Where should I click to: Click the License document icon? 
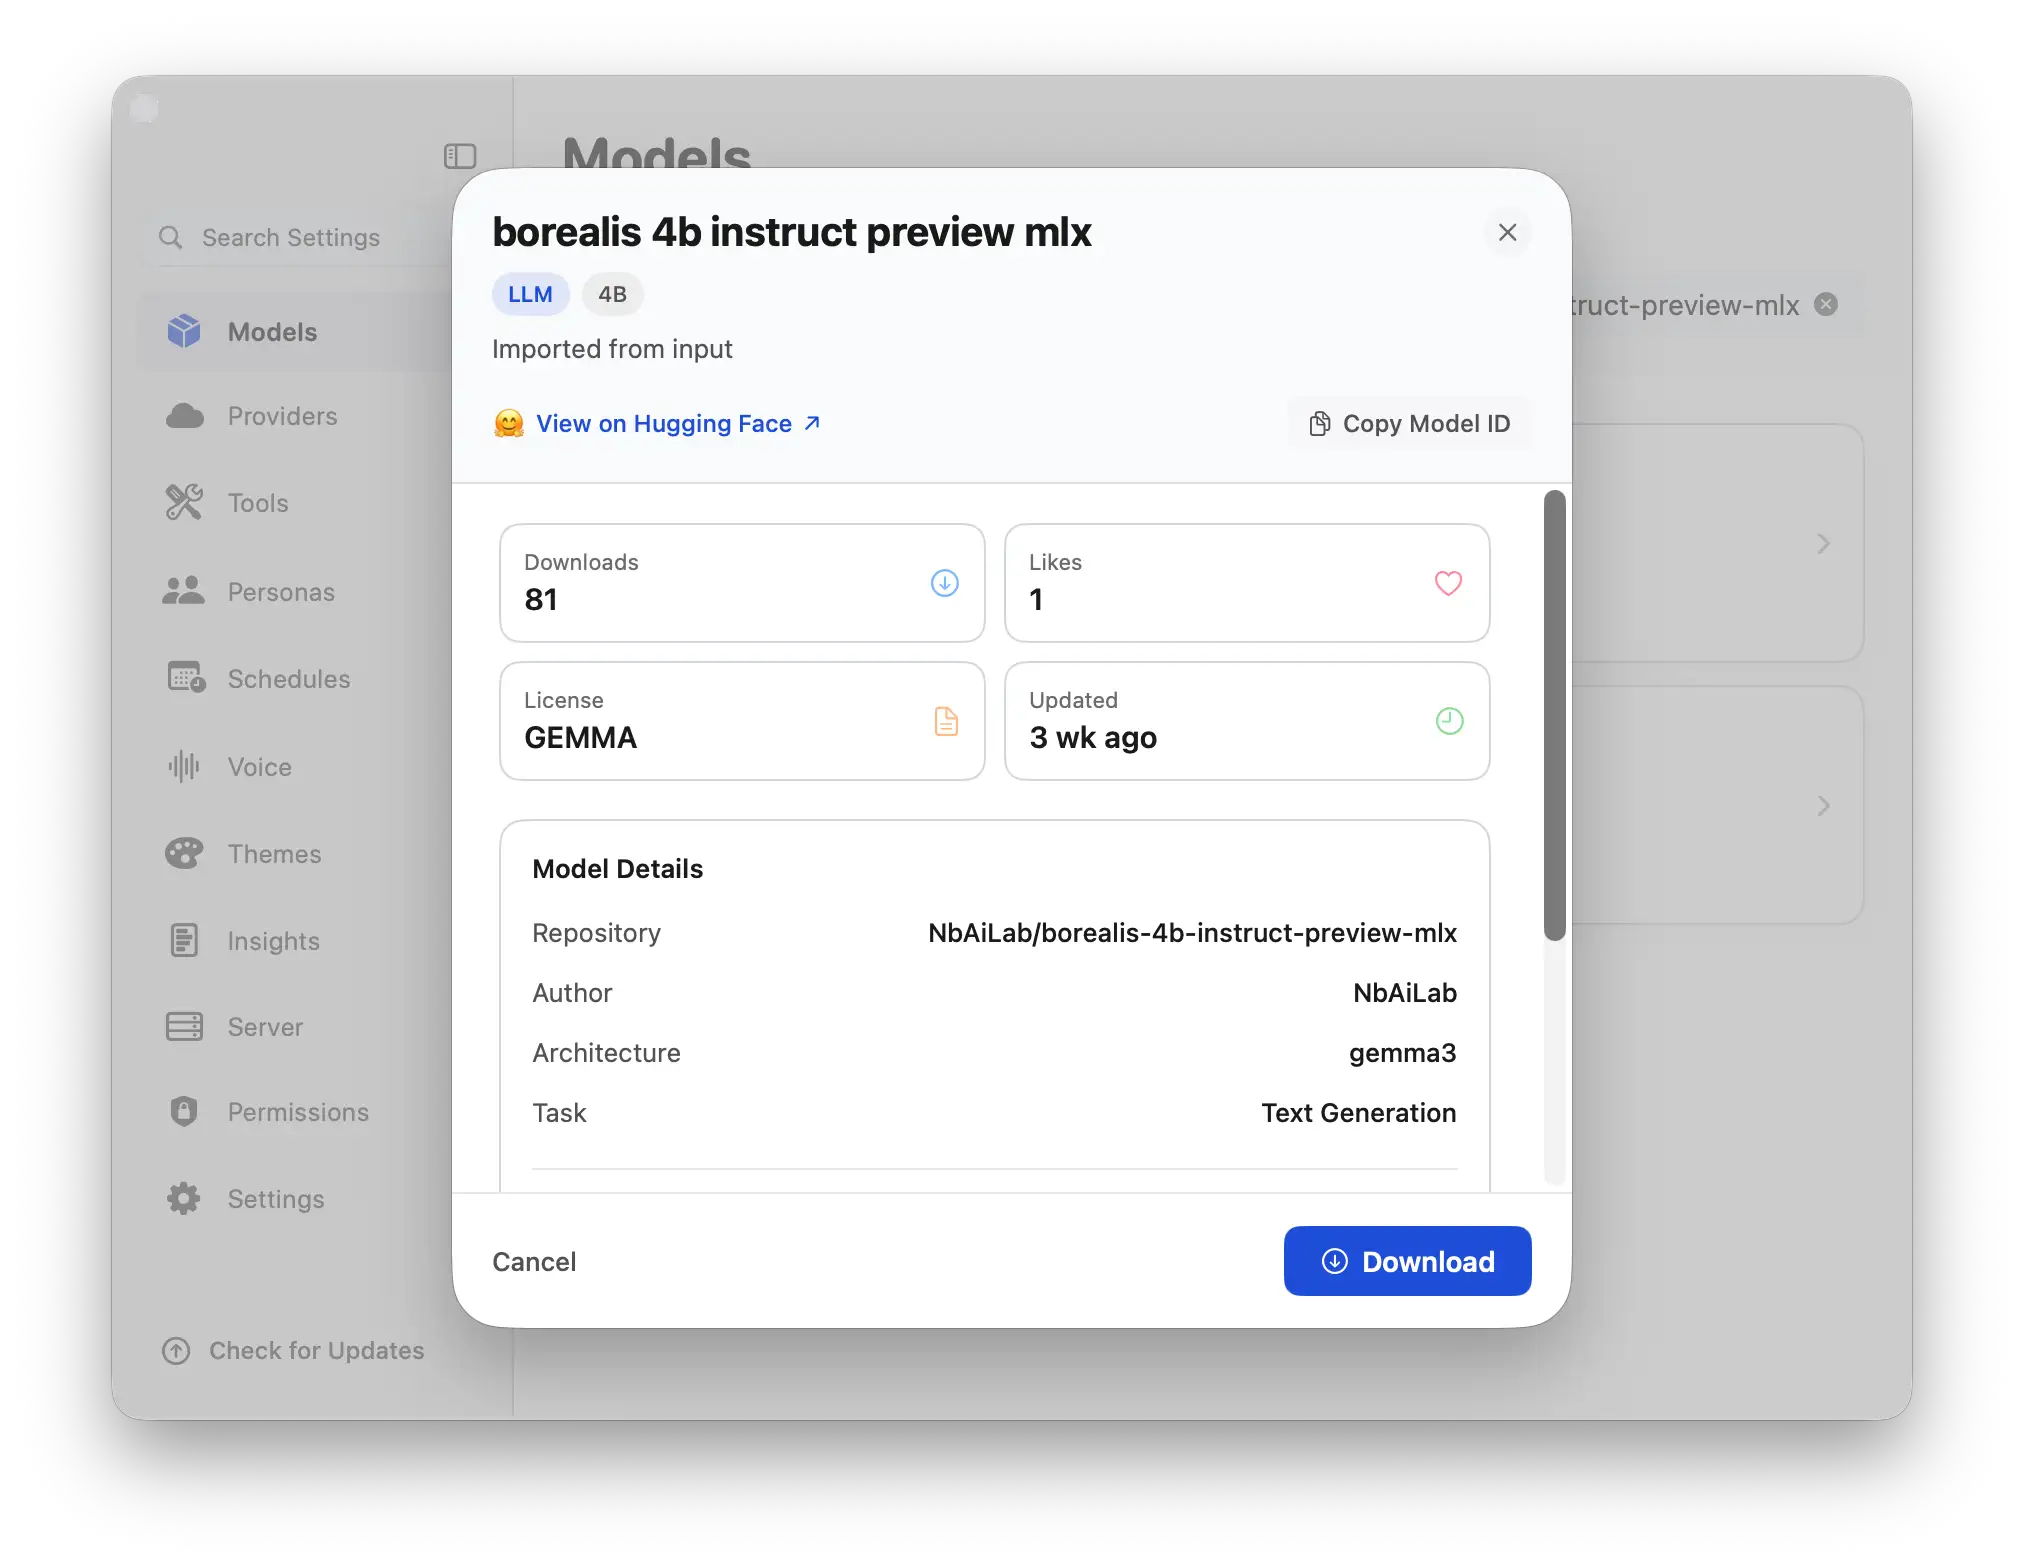coord(945,720)
